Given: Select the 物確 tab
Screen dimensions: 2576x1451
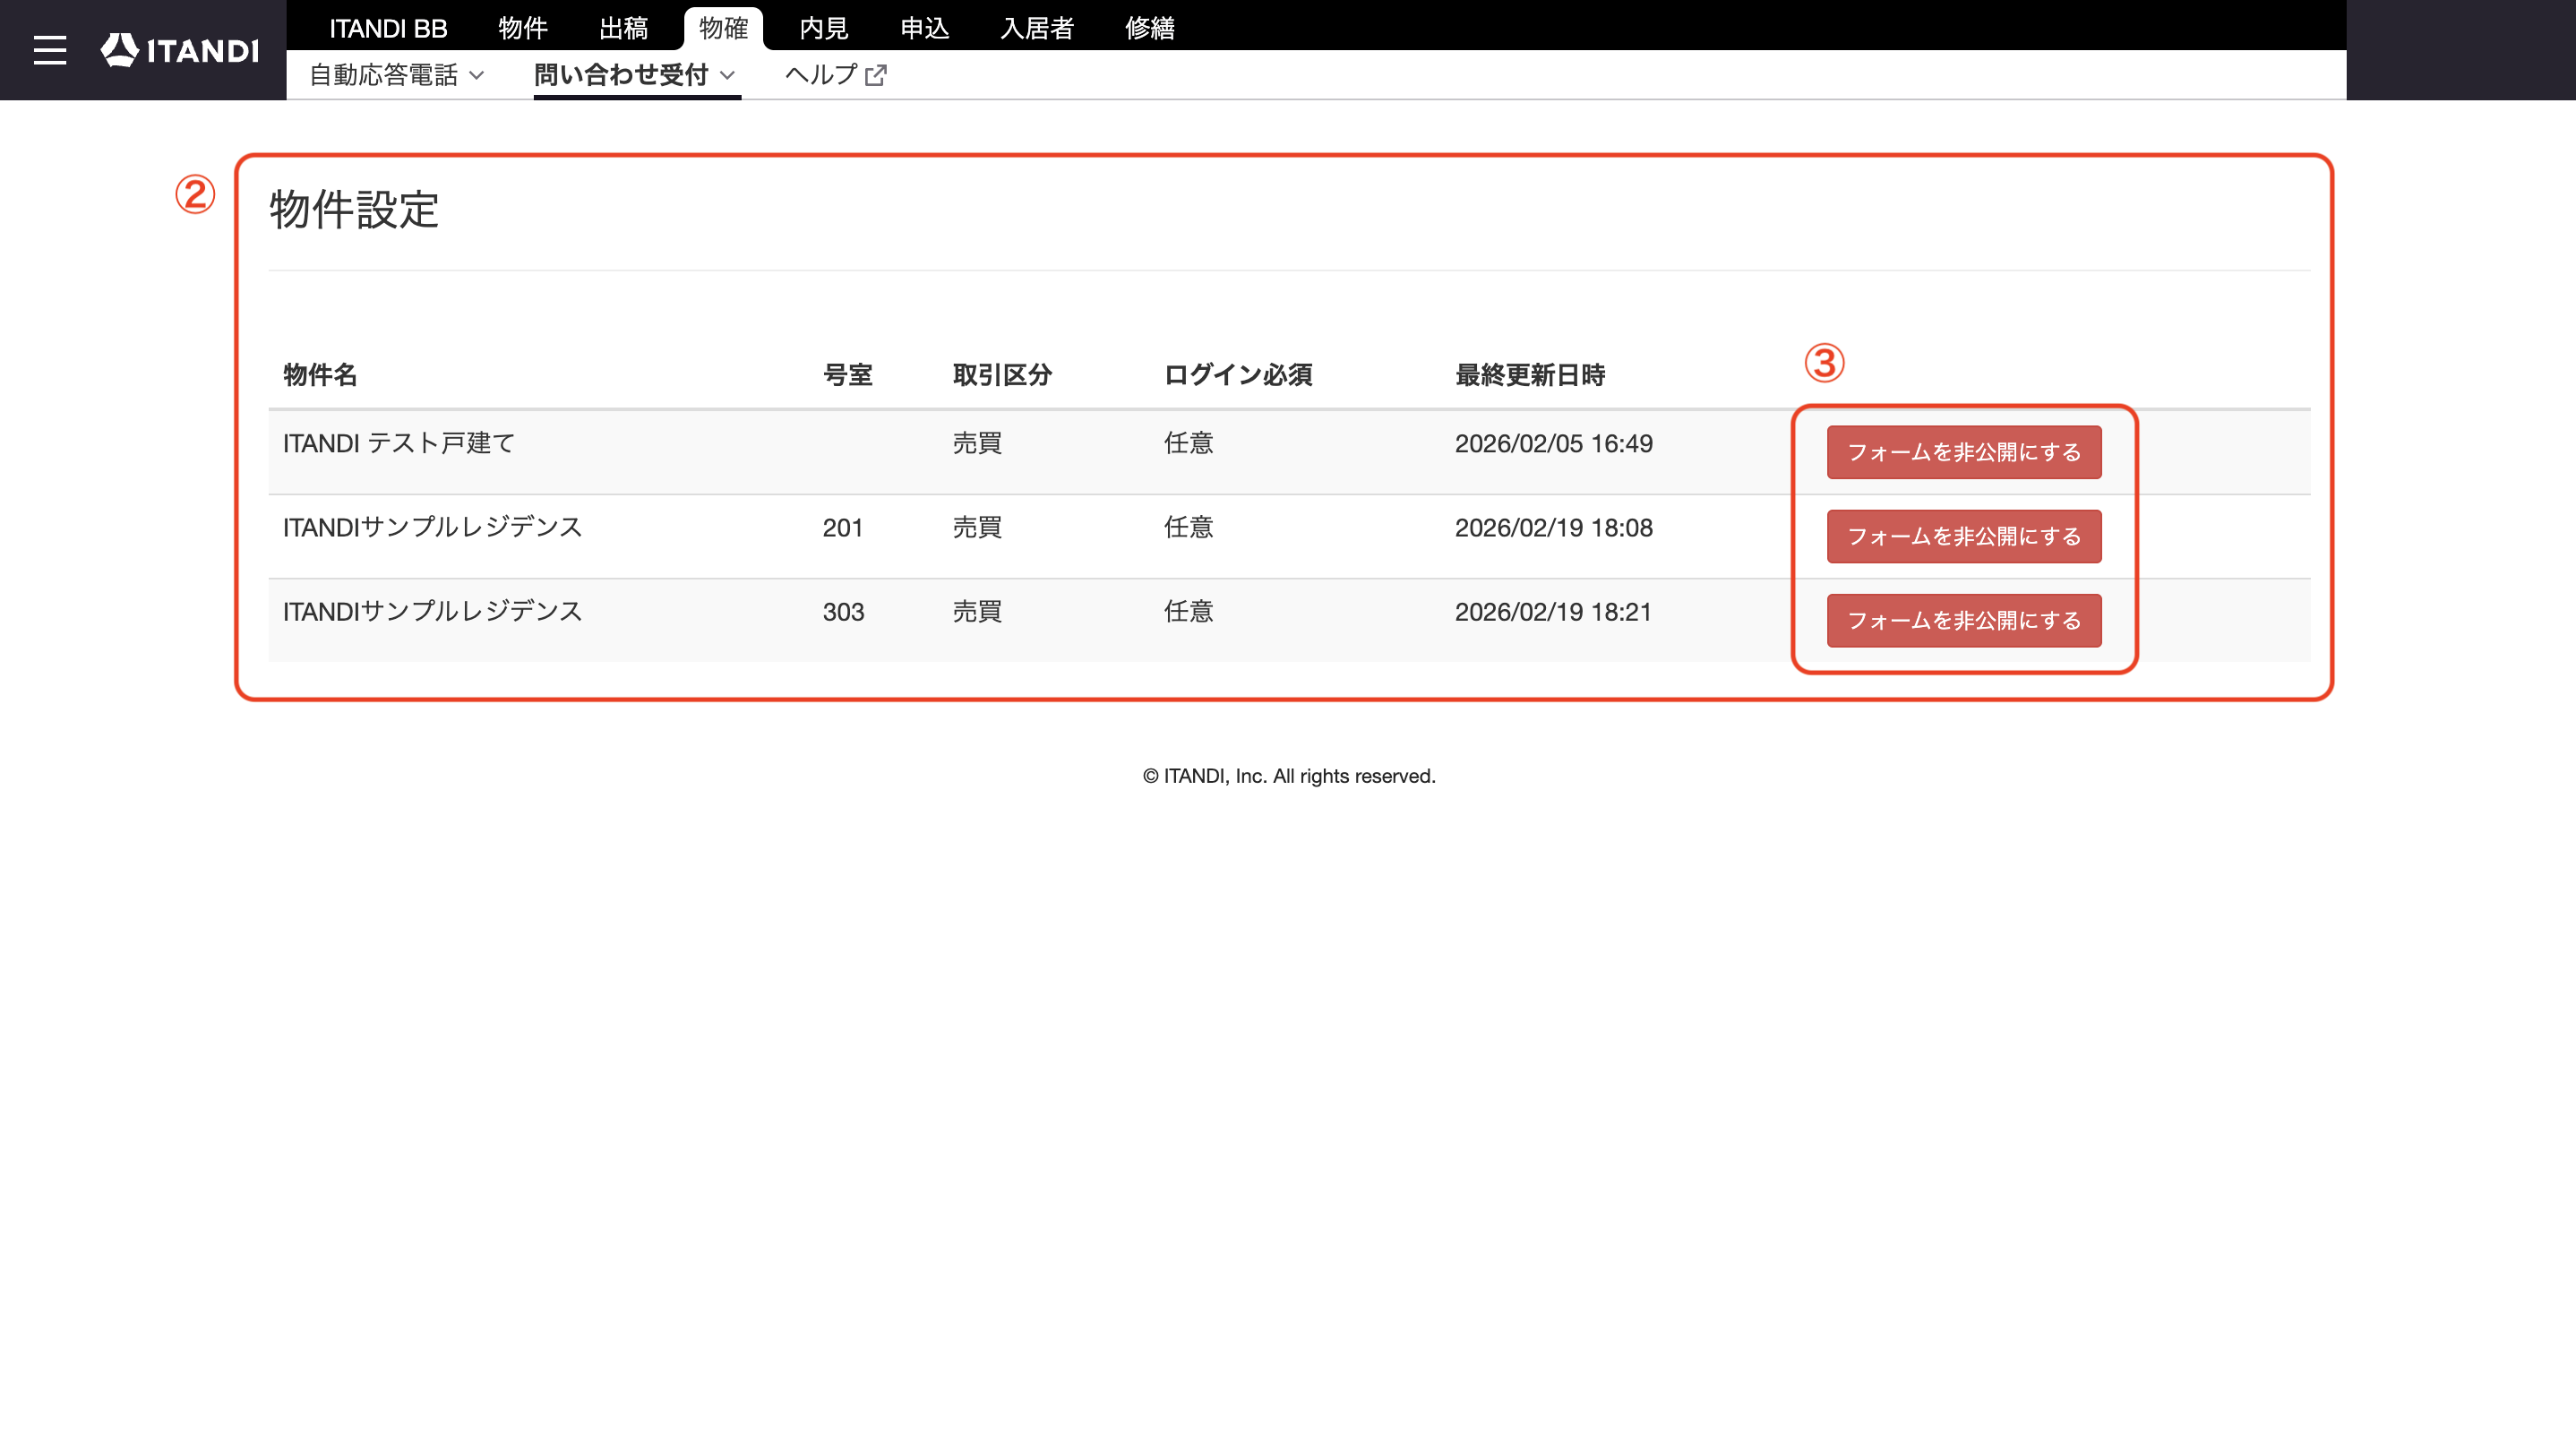Looking at the screenshot, I should point(723,28).
